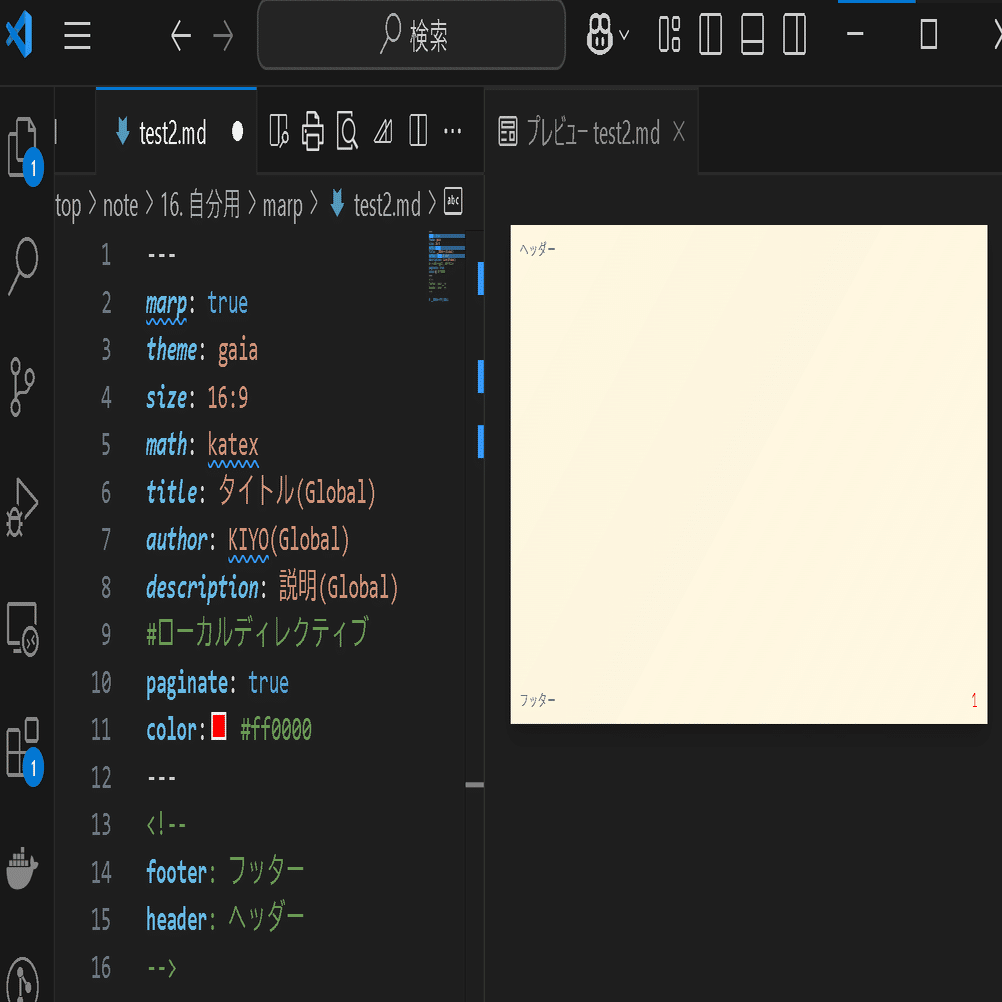Image resolution: width=1002 pixels, height=1002 pixels.
Task: Open the Git Graph icon at bottom of activity bar
Action: (x=22, y=981)
